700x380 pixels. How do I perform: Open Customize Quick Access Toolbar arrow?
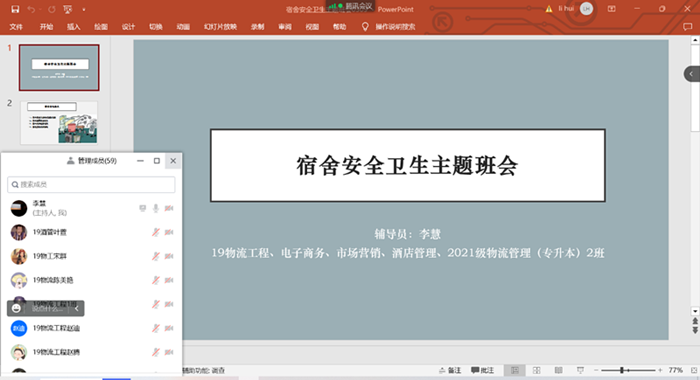(84, 9)
